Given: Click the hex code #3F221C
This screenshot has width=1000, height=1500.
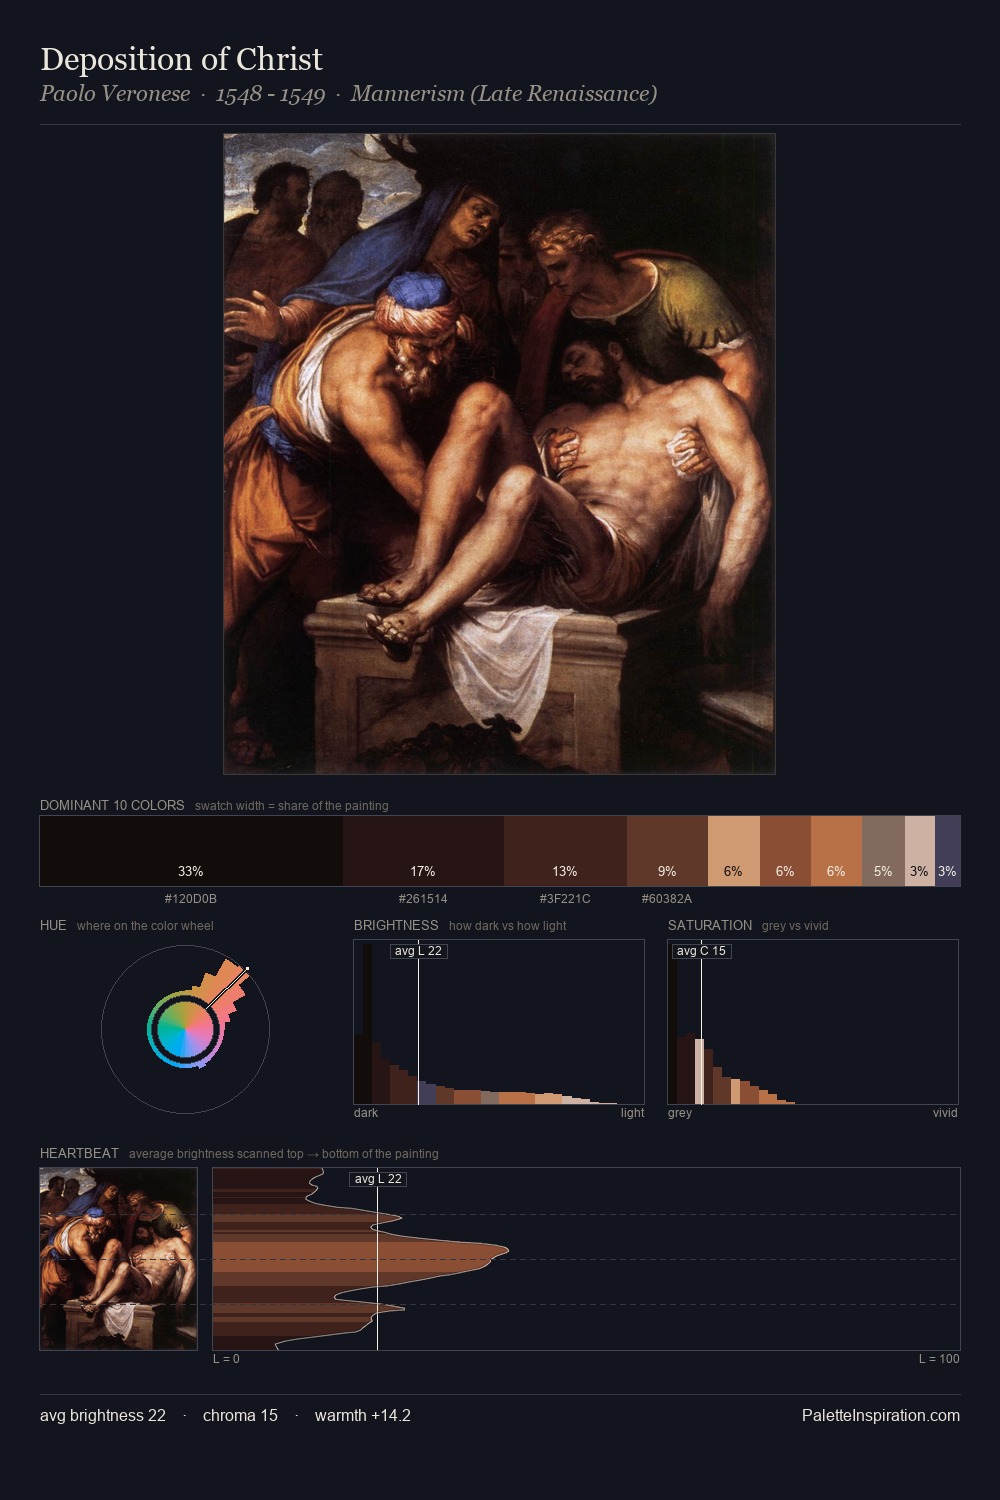Looking at the screenshot, I should tap(565, 899).
